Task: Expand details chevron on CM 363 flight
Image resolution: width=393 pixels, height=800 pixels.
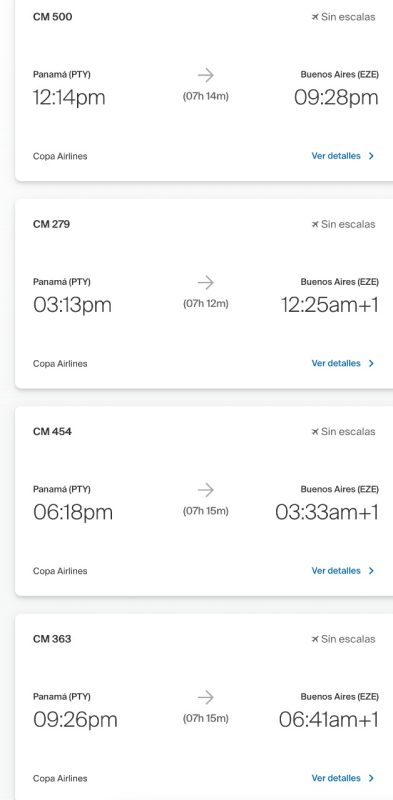Action: (x=371, y=778)
